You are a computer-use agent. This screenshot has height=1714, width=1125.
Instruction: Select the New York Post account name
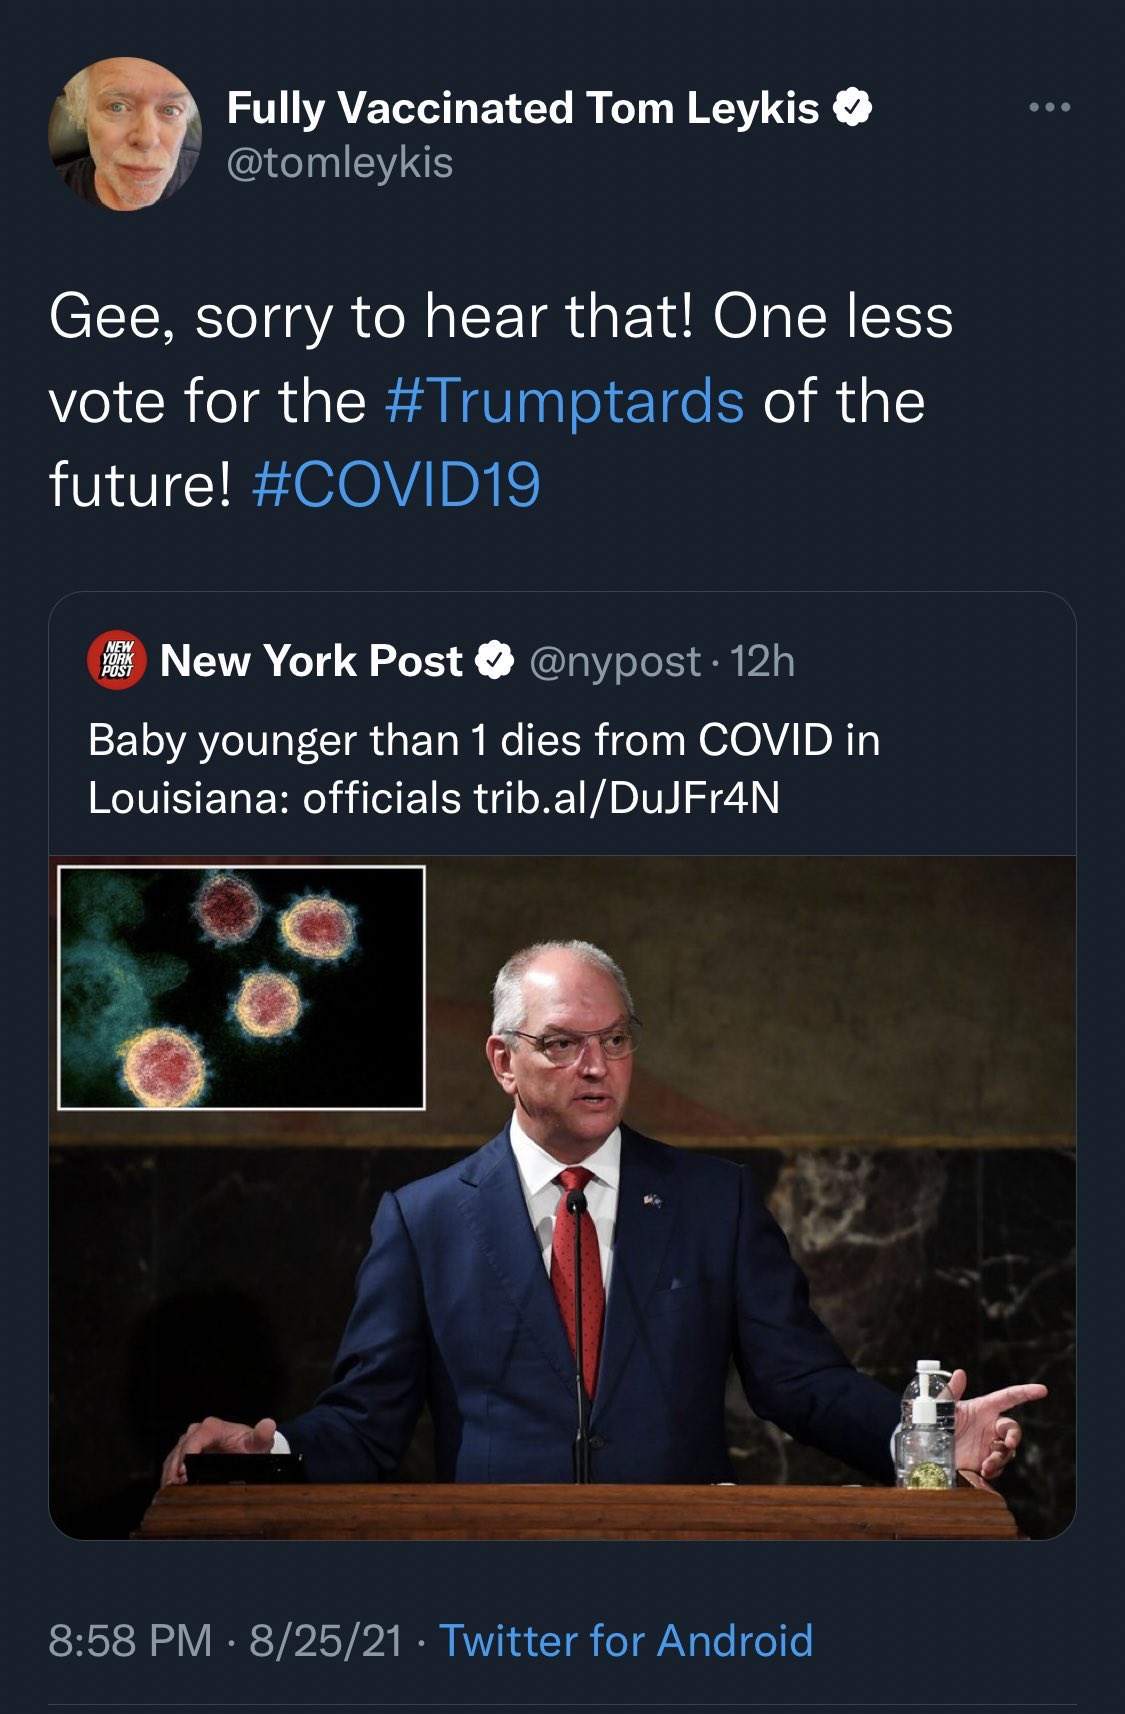(x=311, y=661)
